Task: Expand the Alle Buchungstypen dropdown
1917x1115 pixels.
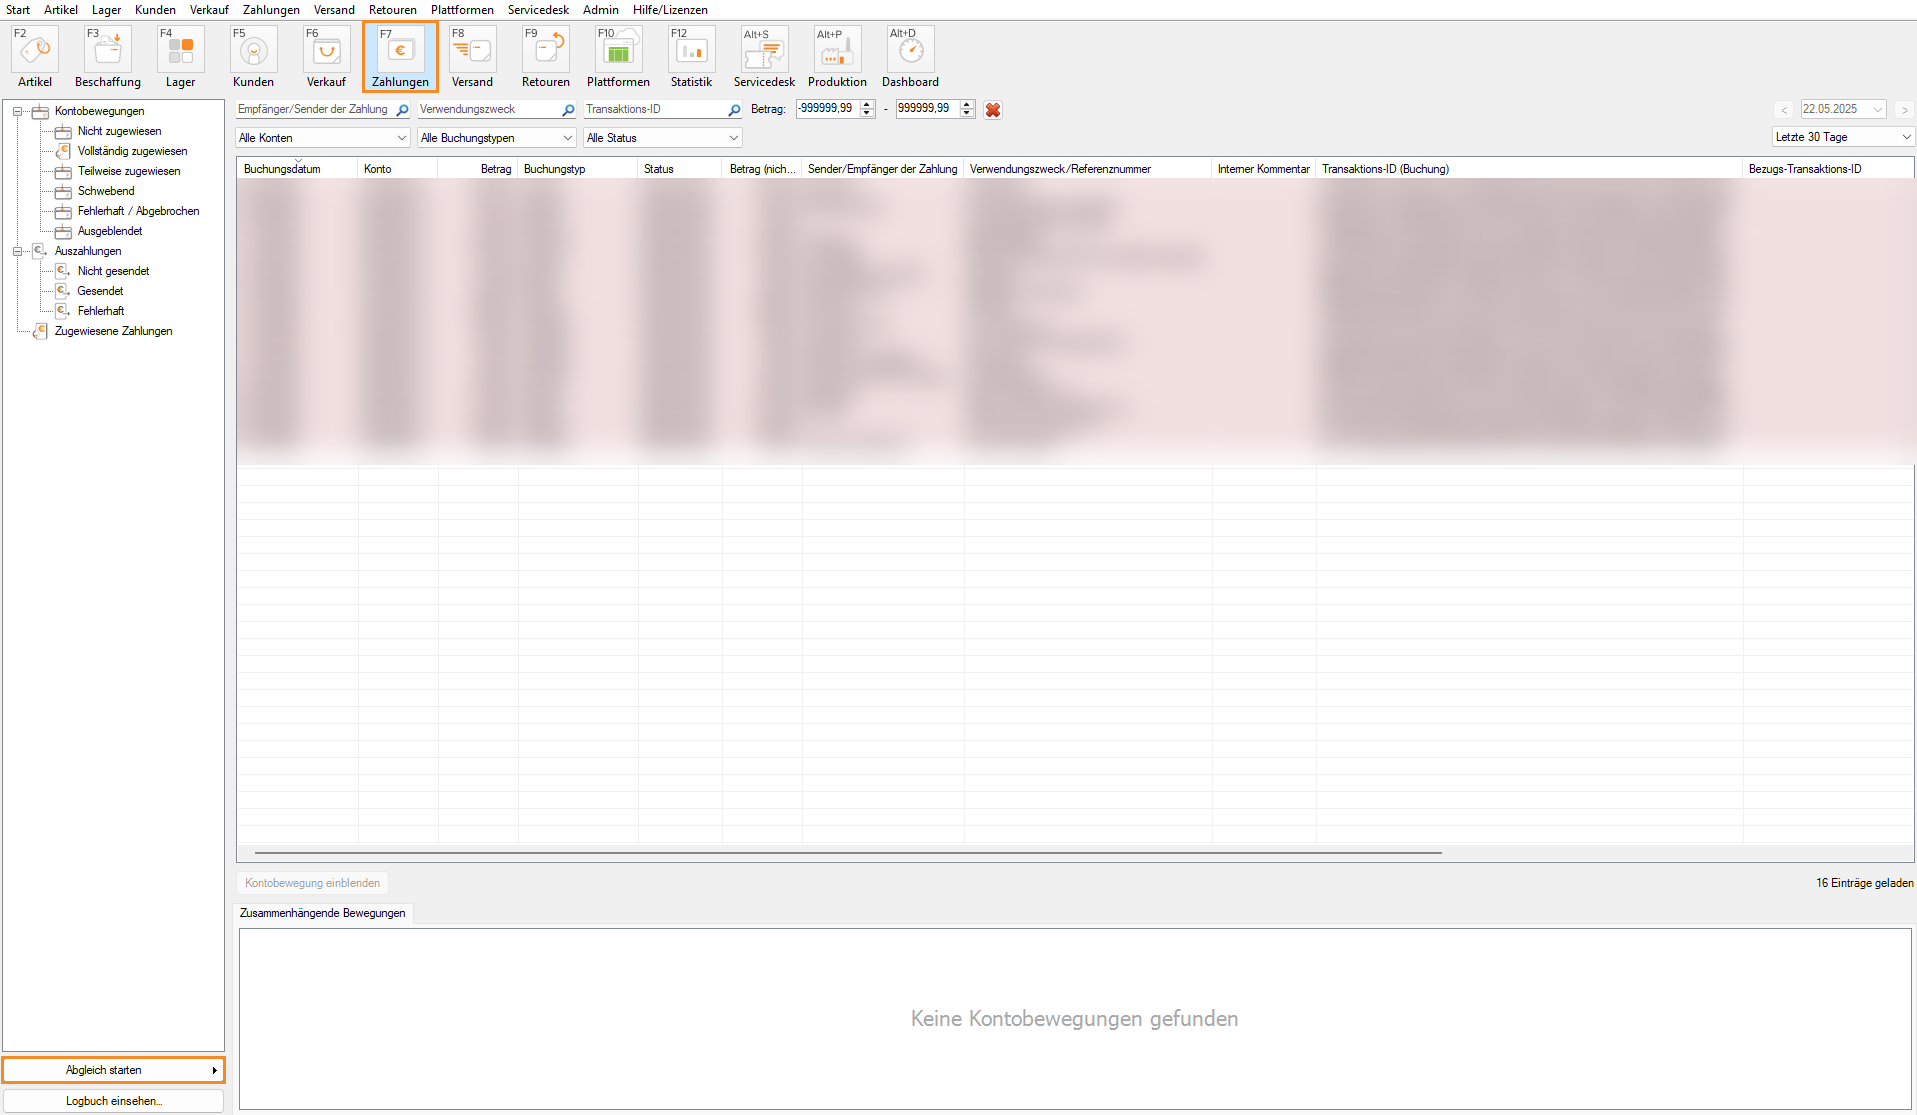Action: click(x=496, y=138)
